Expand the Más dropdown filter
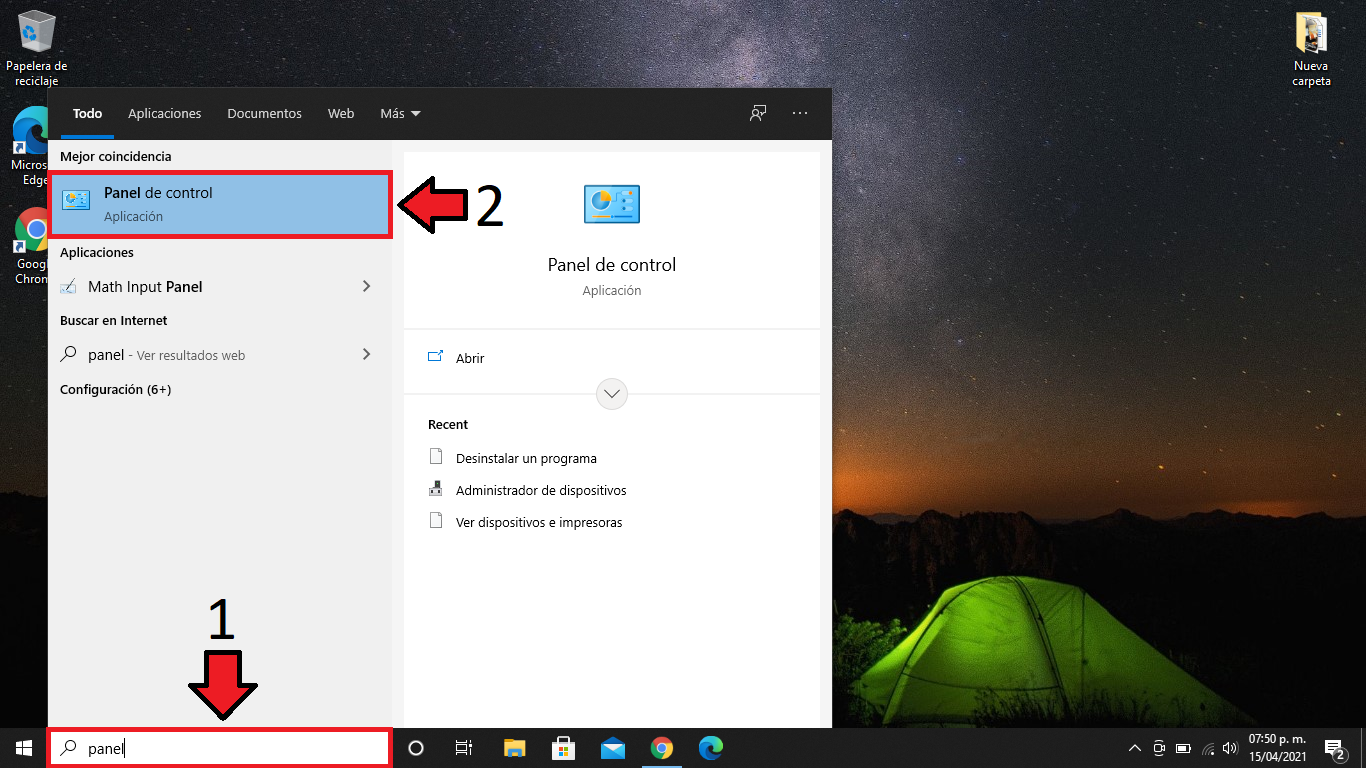This screenshot has width=1366, height=768. (x=400, y=114)
